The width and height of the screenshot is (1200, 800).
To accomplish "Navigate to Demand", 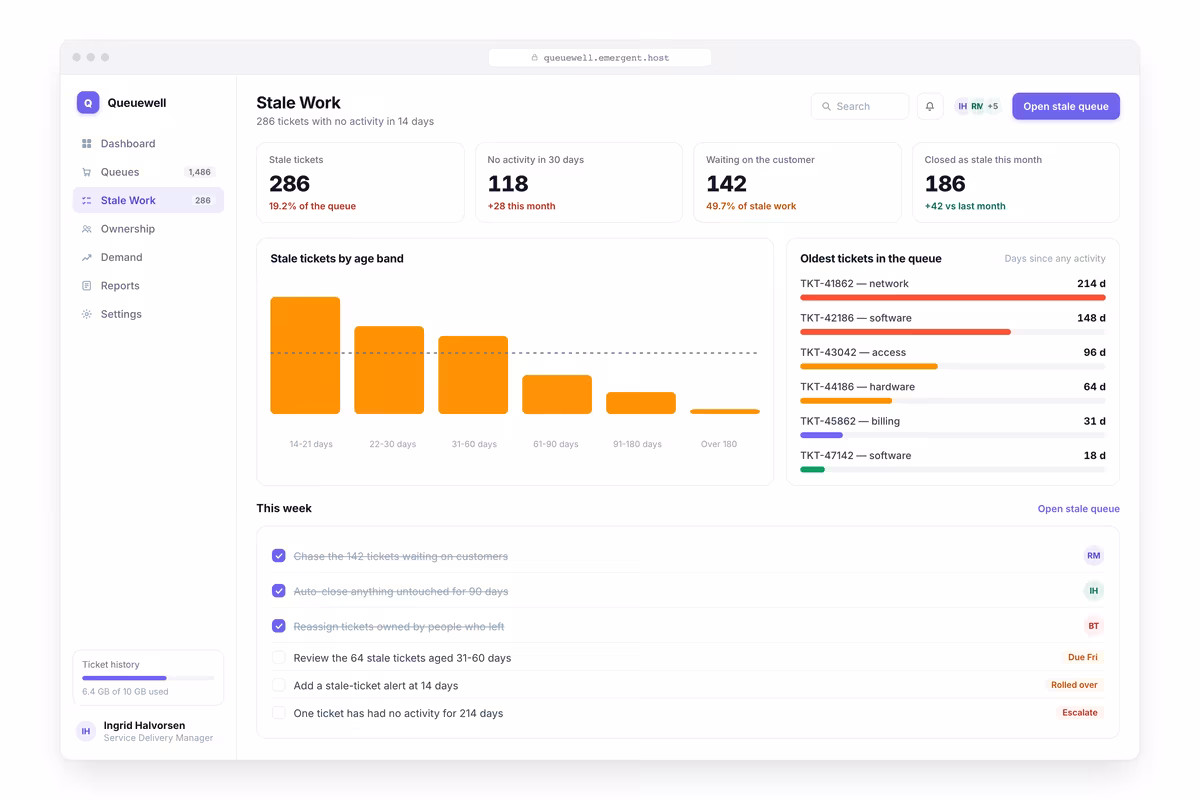I will click(x=148, y=257).
